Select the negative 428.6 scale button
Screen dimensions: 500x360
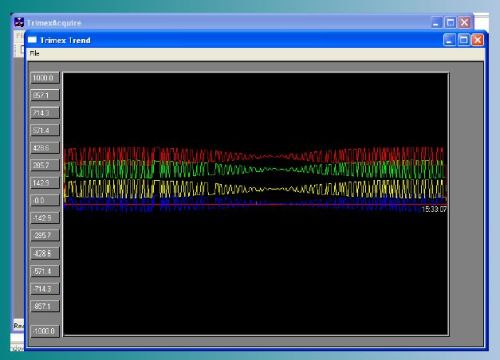pos(45,253)
